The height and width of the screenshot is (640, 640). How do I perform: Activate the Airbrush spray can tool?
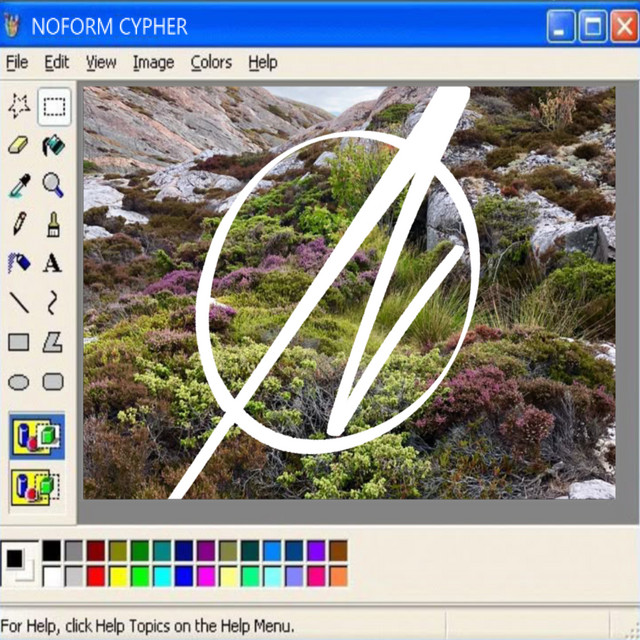click(x=18, y=263)
